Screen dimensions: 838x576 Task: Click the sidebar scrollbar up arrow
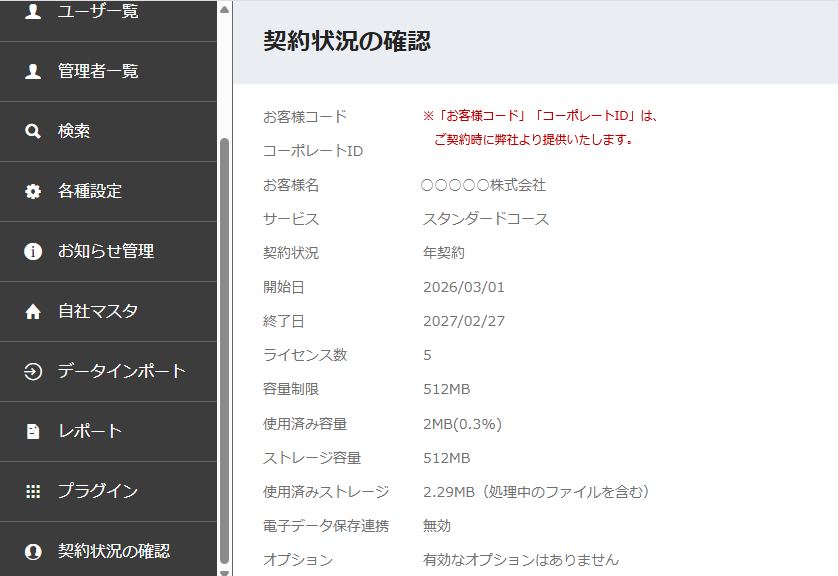[x=224, y=9]
